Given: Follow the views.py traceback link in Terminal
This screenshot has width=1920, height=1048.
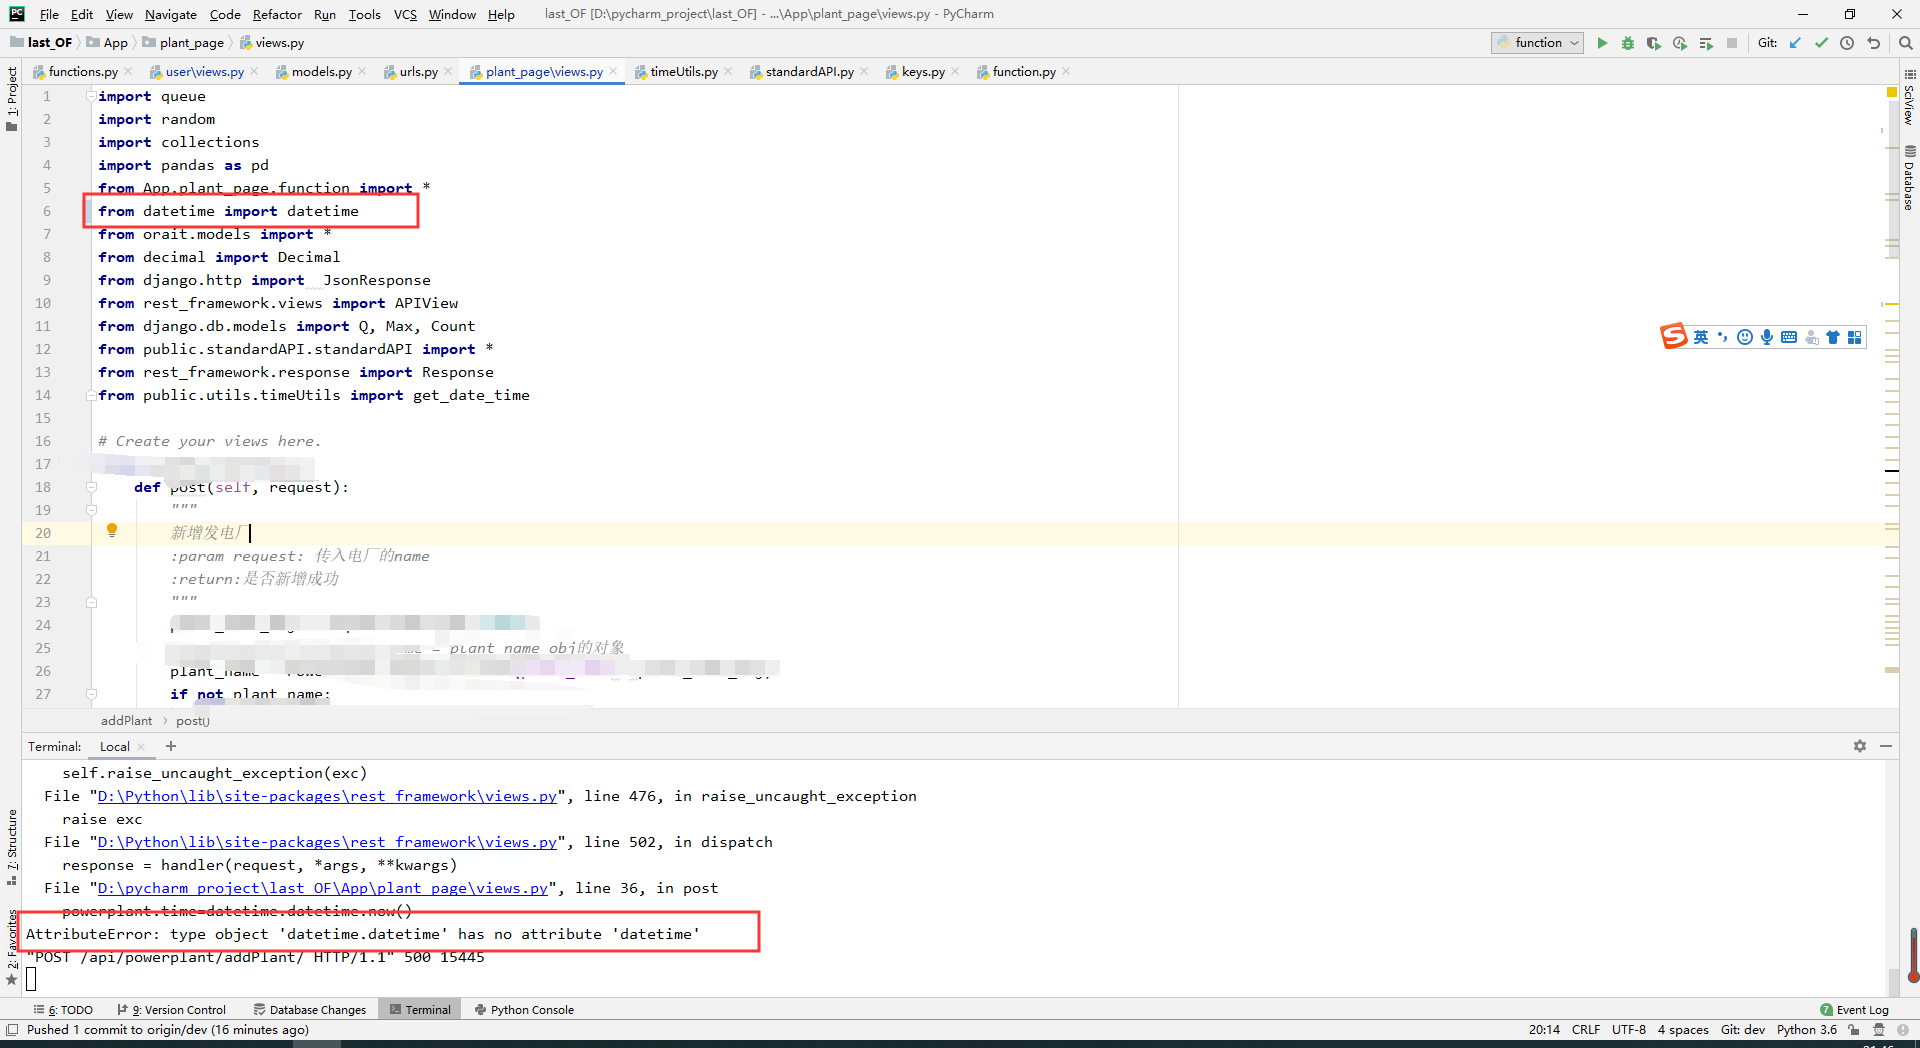Looking at the screenshot, I should pyautogui.click(x=320, y=888).
